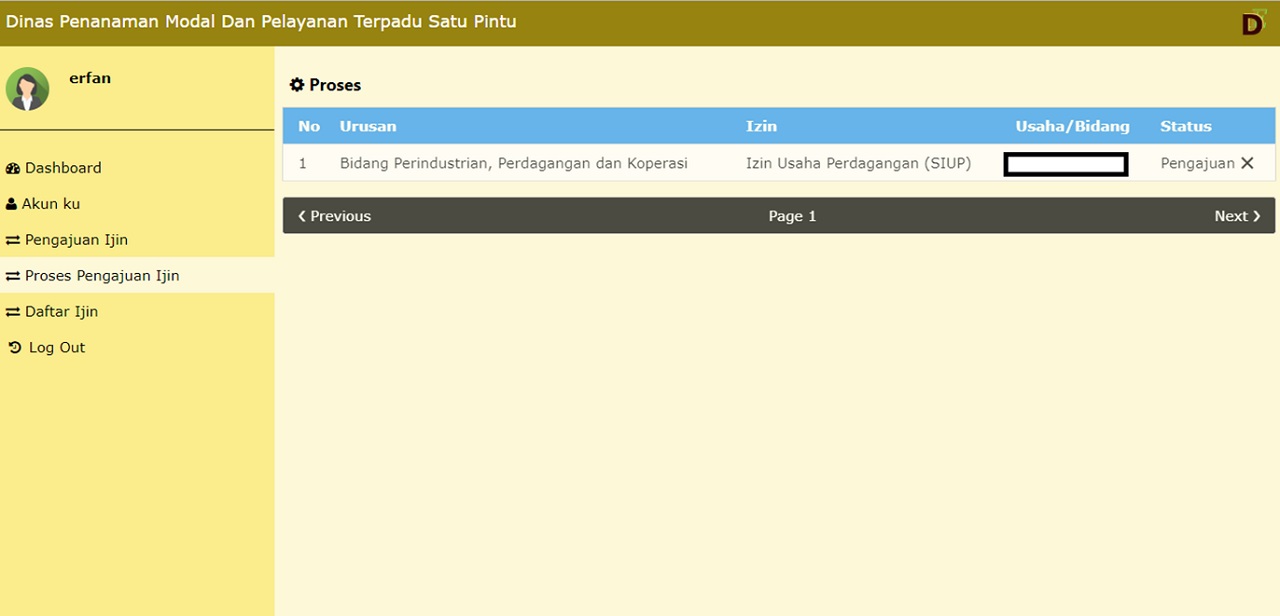Viewport: 1280px width, 616px height.
Task: Click the user avatar picture for erfan
Action: [27, 89]
